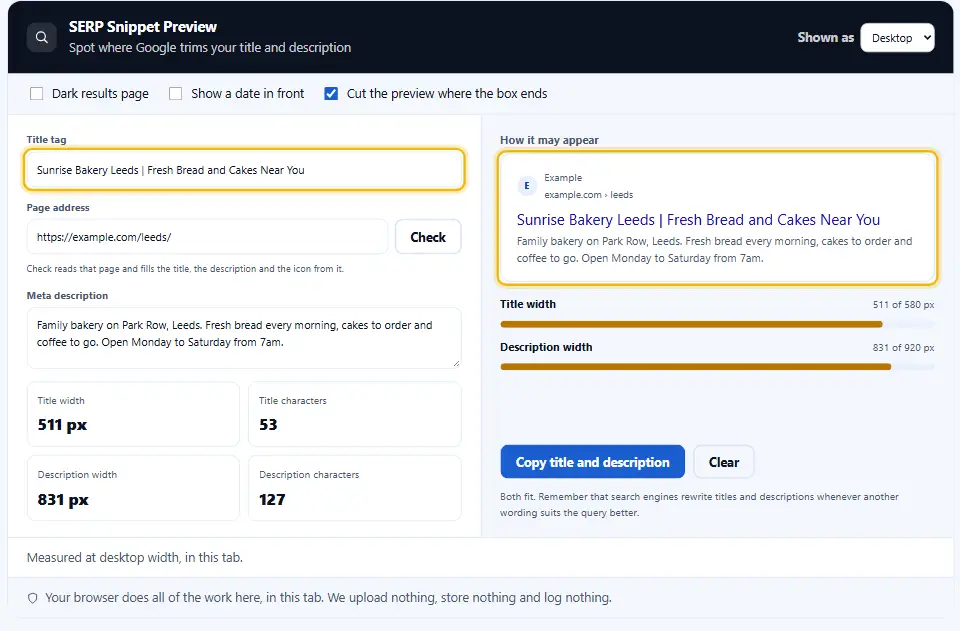960x631 pixels.
Task: Click the Description width progress bar
Action: pos(717,367)
